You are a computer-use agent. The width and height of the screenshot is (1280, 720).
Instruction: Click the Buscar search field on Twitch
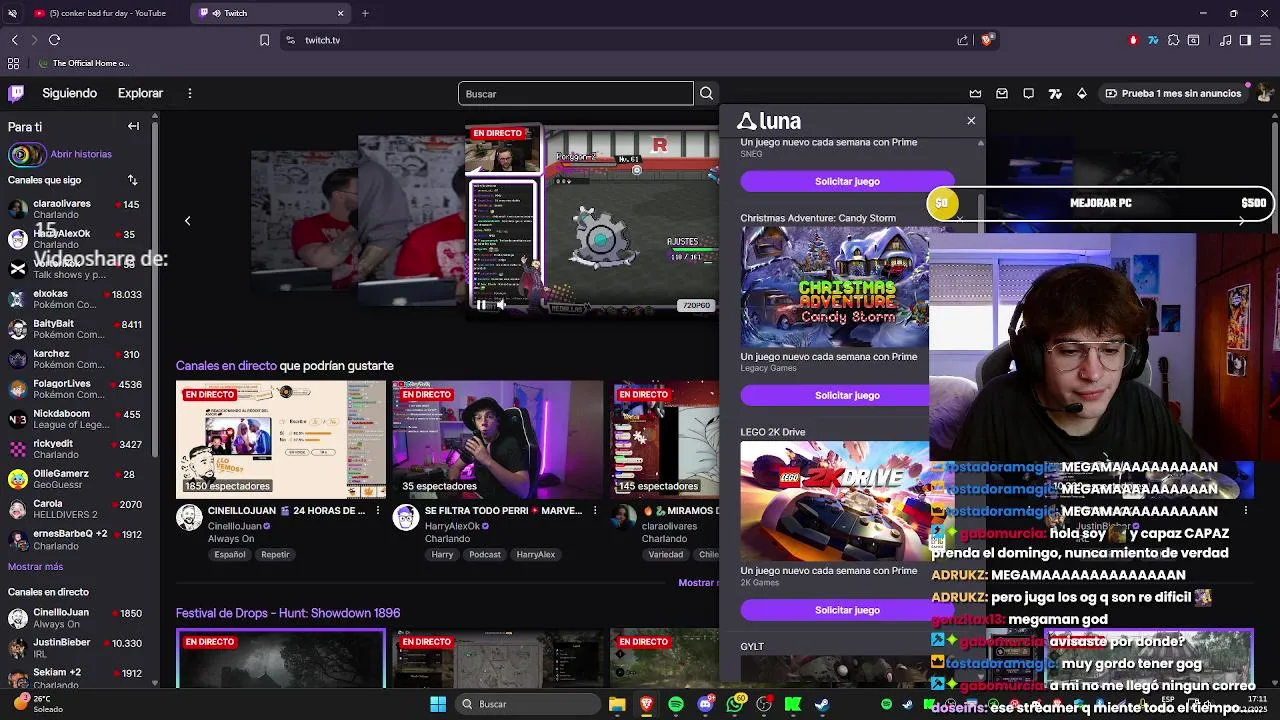pos(576,94)
